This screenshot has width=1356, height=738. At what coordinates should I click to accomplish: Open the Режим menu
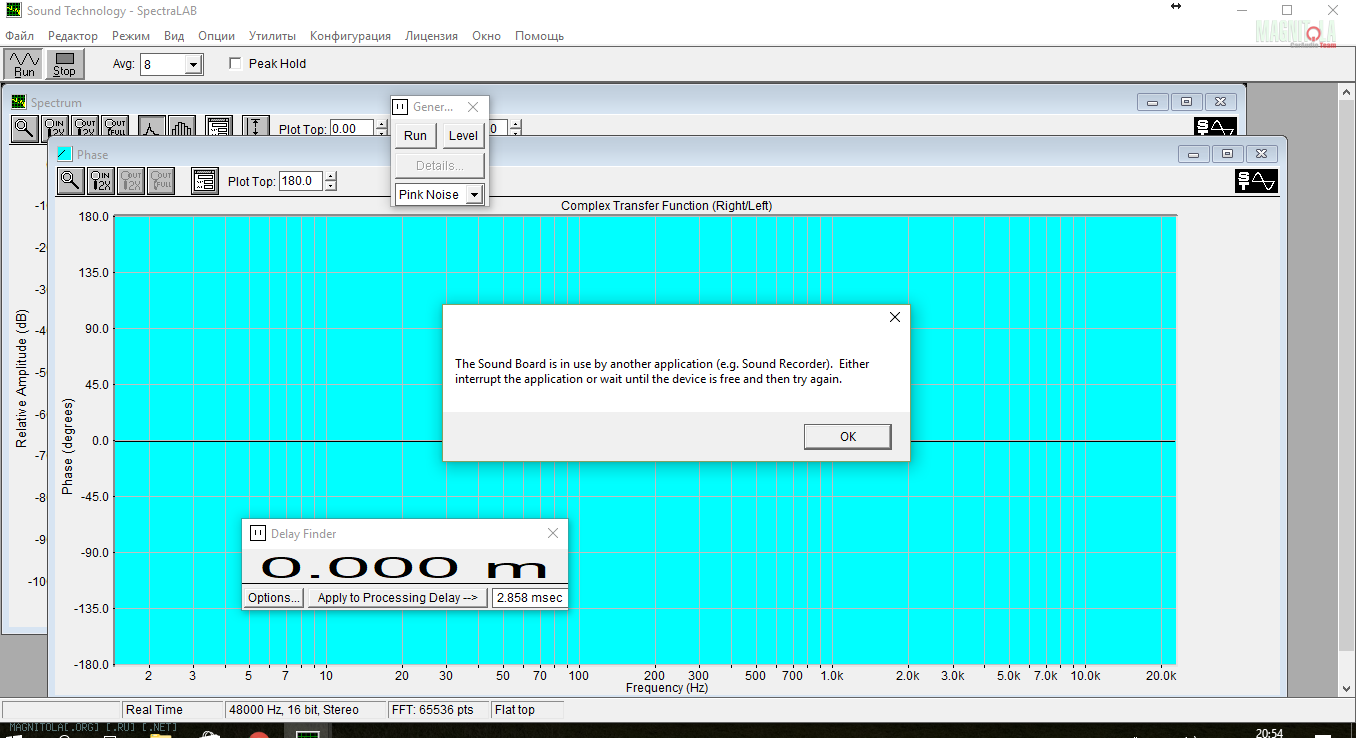[x=131, y=36]
